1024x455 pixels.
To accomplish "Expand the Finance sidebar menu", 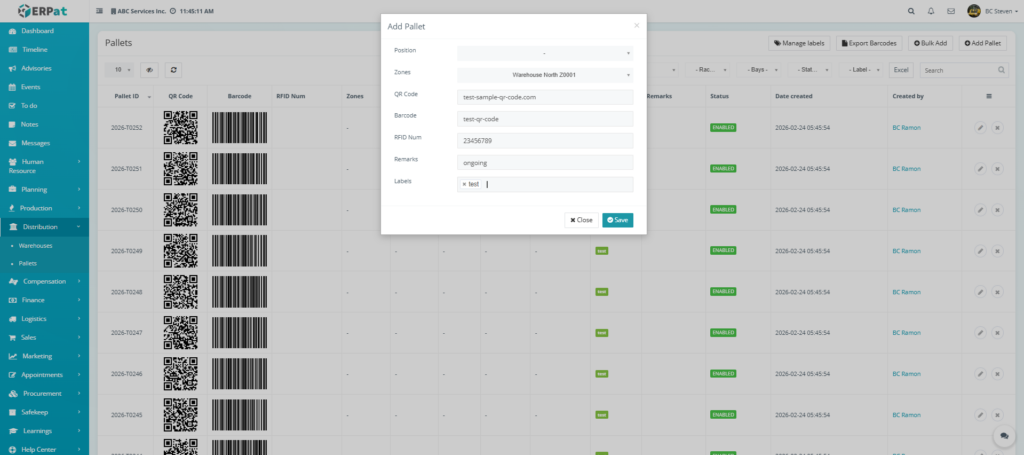I will pos(44,299).
